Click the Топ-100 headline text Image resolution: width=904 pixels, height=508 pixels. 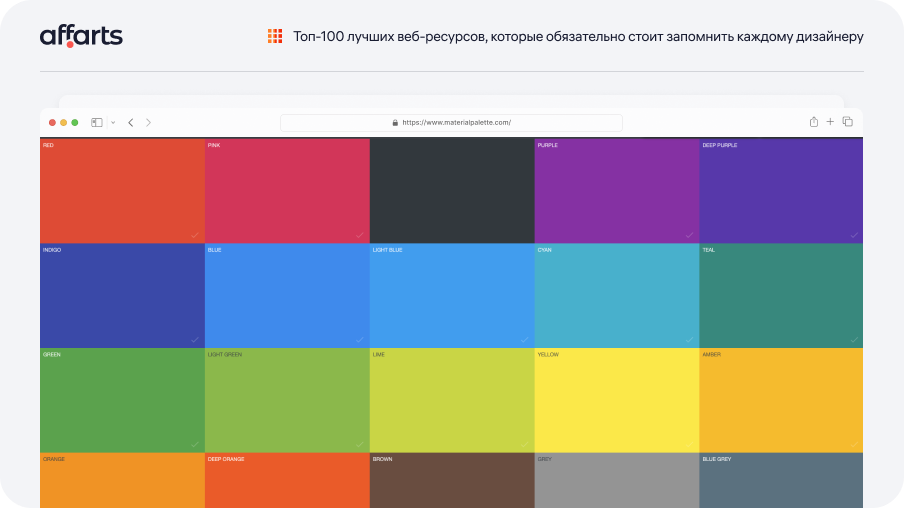[x=578, y=37]
